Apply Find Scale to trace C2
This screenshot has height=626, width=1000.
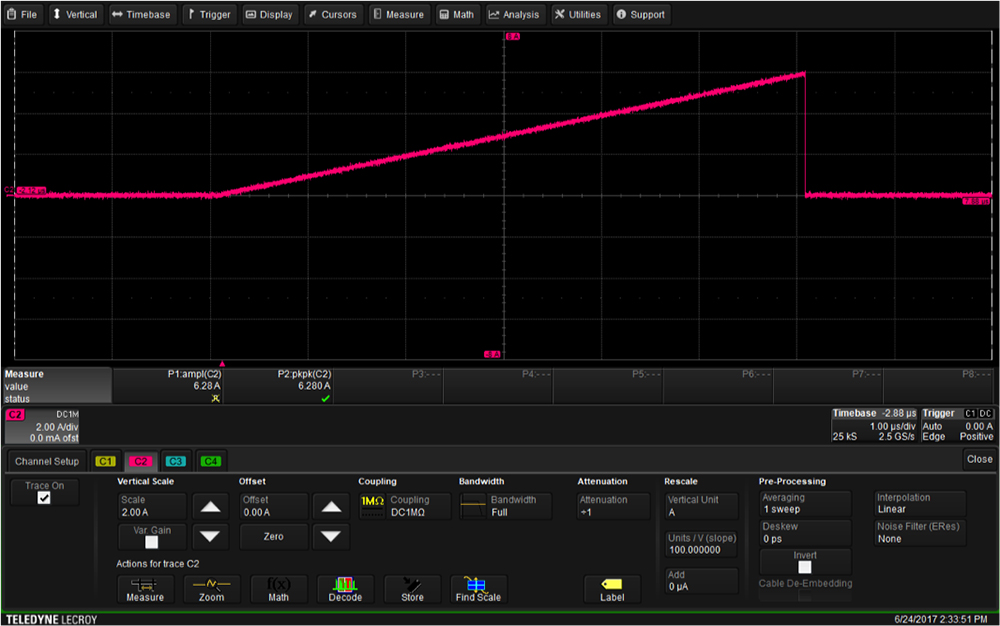click(478, 589)
